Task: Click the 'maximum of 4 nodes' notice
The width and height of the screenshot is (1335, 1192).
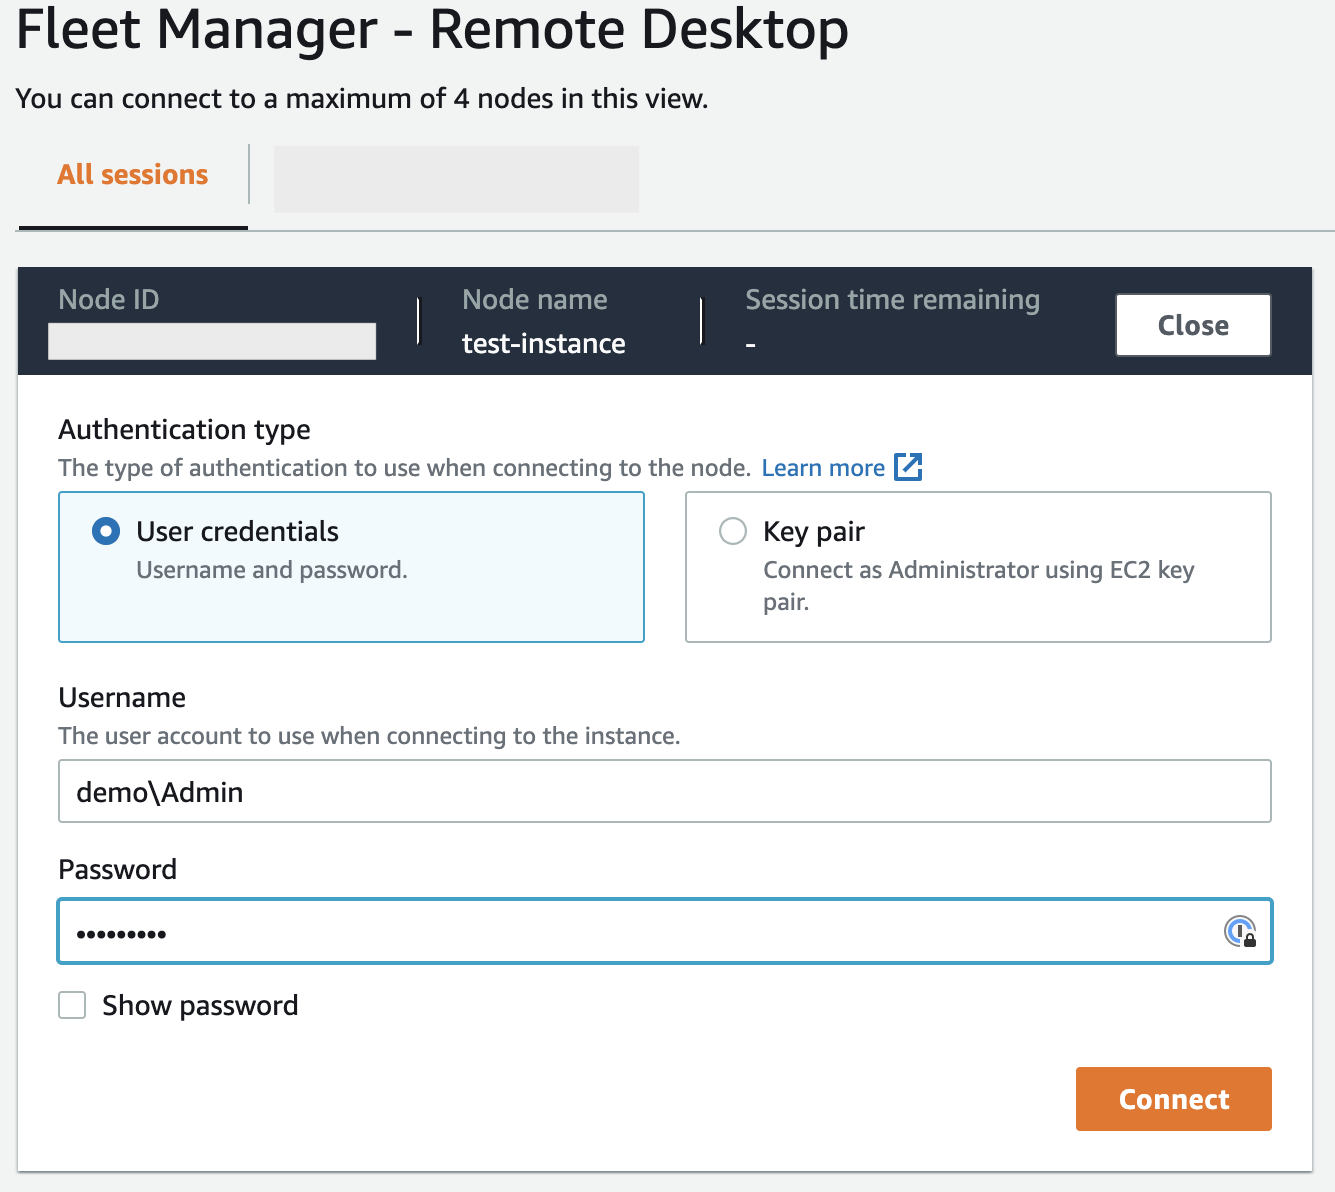Action: (362, 99)
